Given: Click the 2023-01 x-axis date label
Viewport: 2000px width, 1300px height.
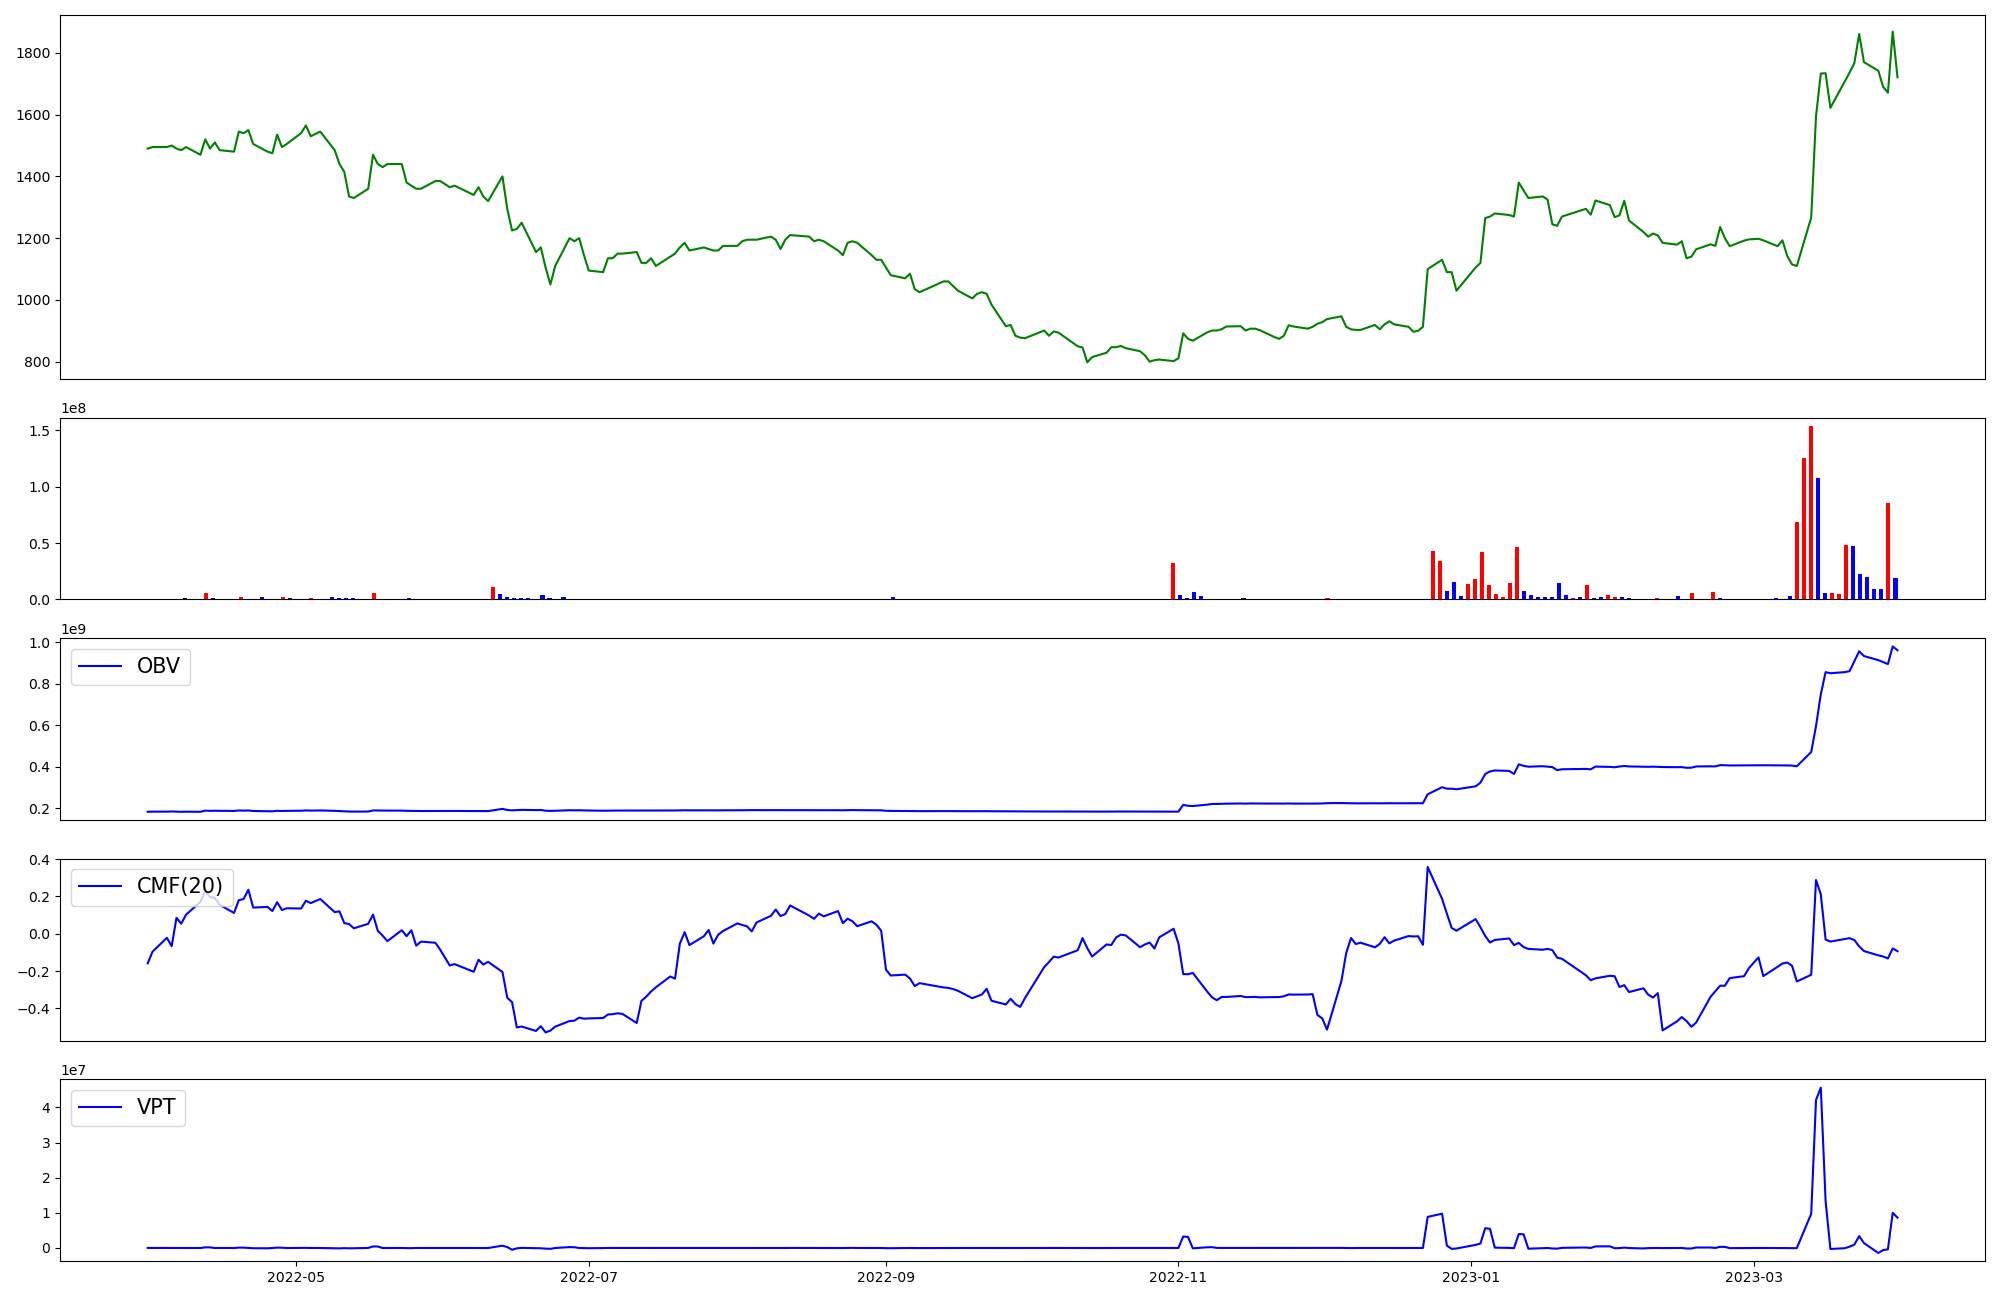Looking at the screenshot, I should [x=1472, y=1277].
